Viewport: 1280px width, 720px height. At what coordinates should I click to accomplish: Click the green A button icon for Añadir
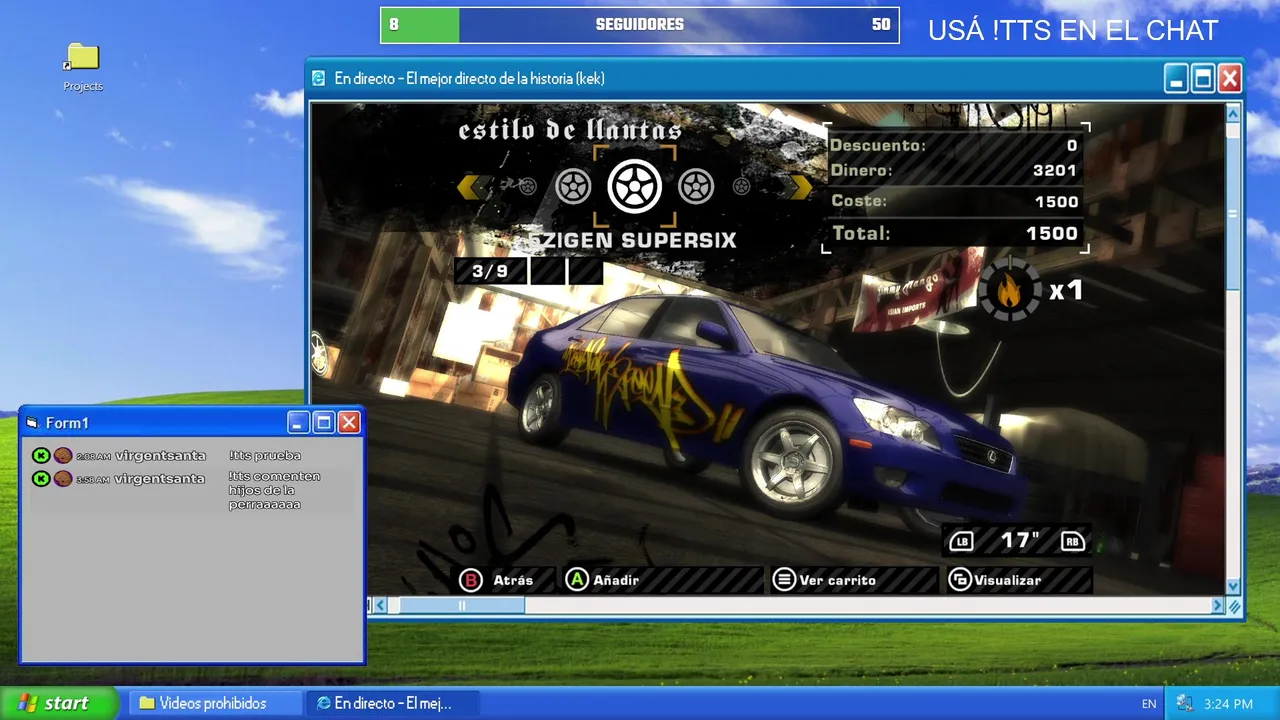tap(577, 580)
